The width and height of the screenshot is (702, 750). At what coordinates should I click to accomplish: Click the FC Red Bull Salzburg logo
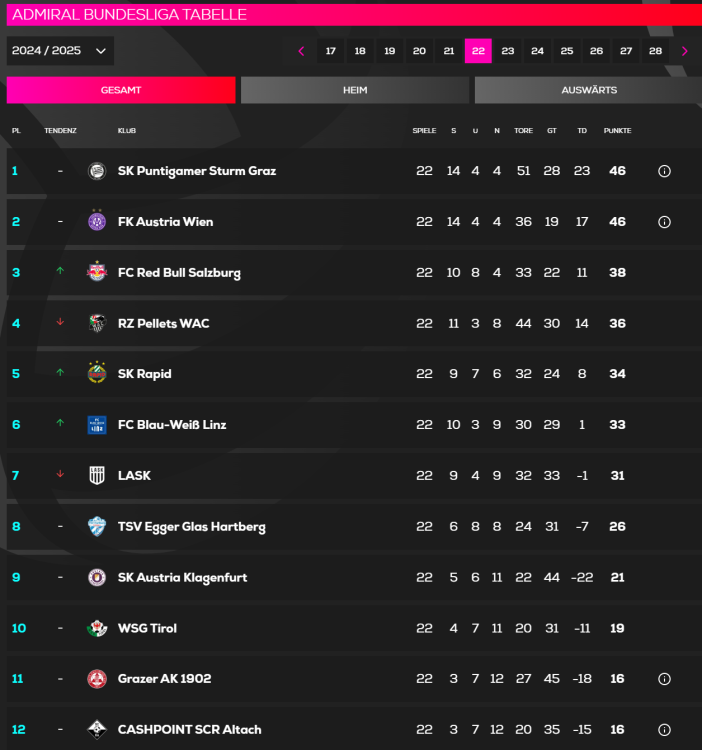[97, 273]
